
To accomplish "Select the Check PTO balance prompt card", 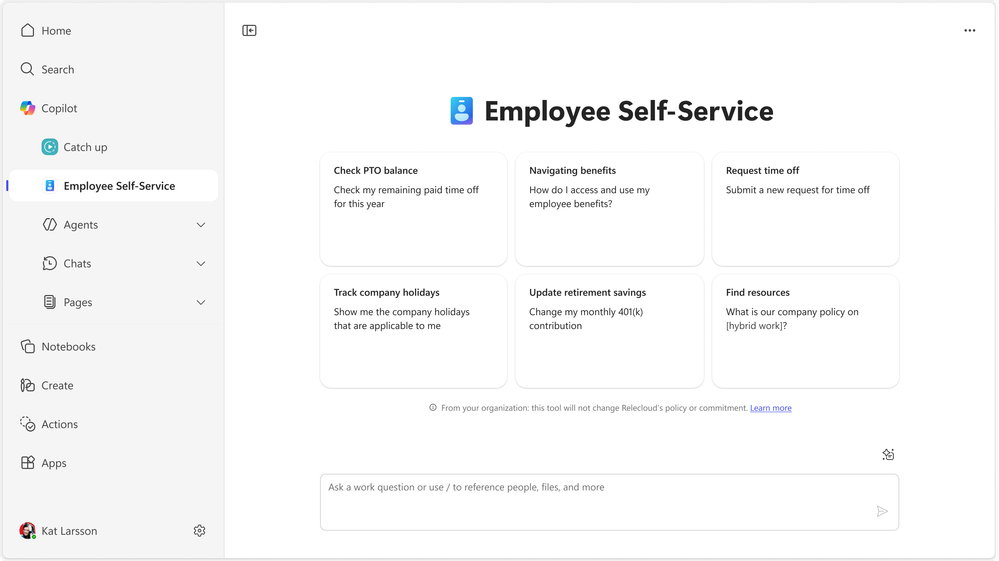I will pos(413,209).
